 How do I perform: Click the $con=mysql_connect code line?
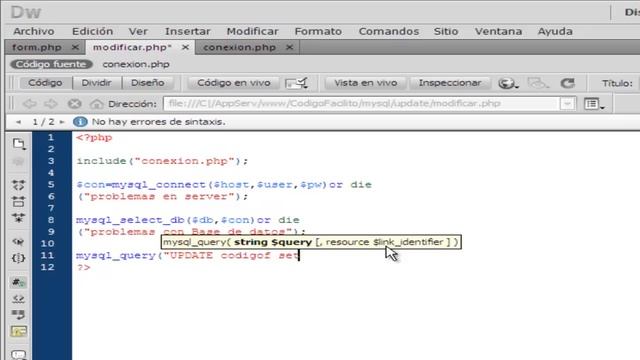224,185
